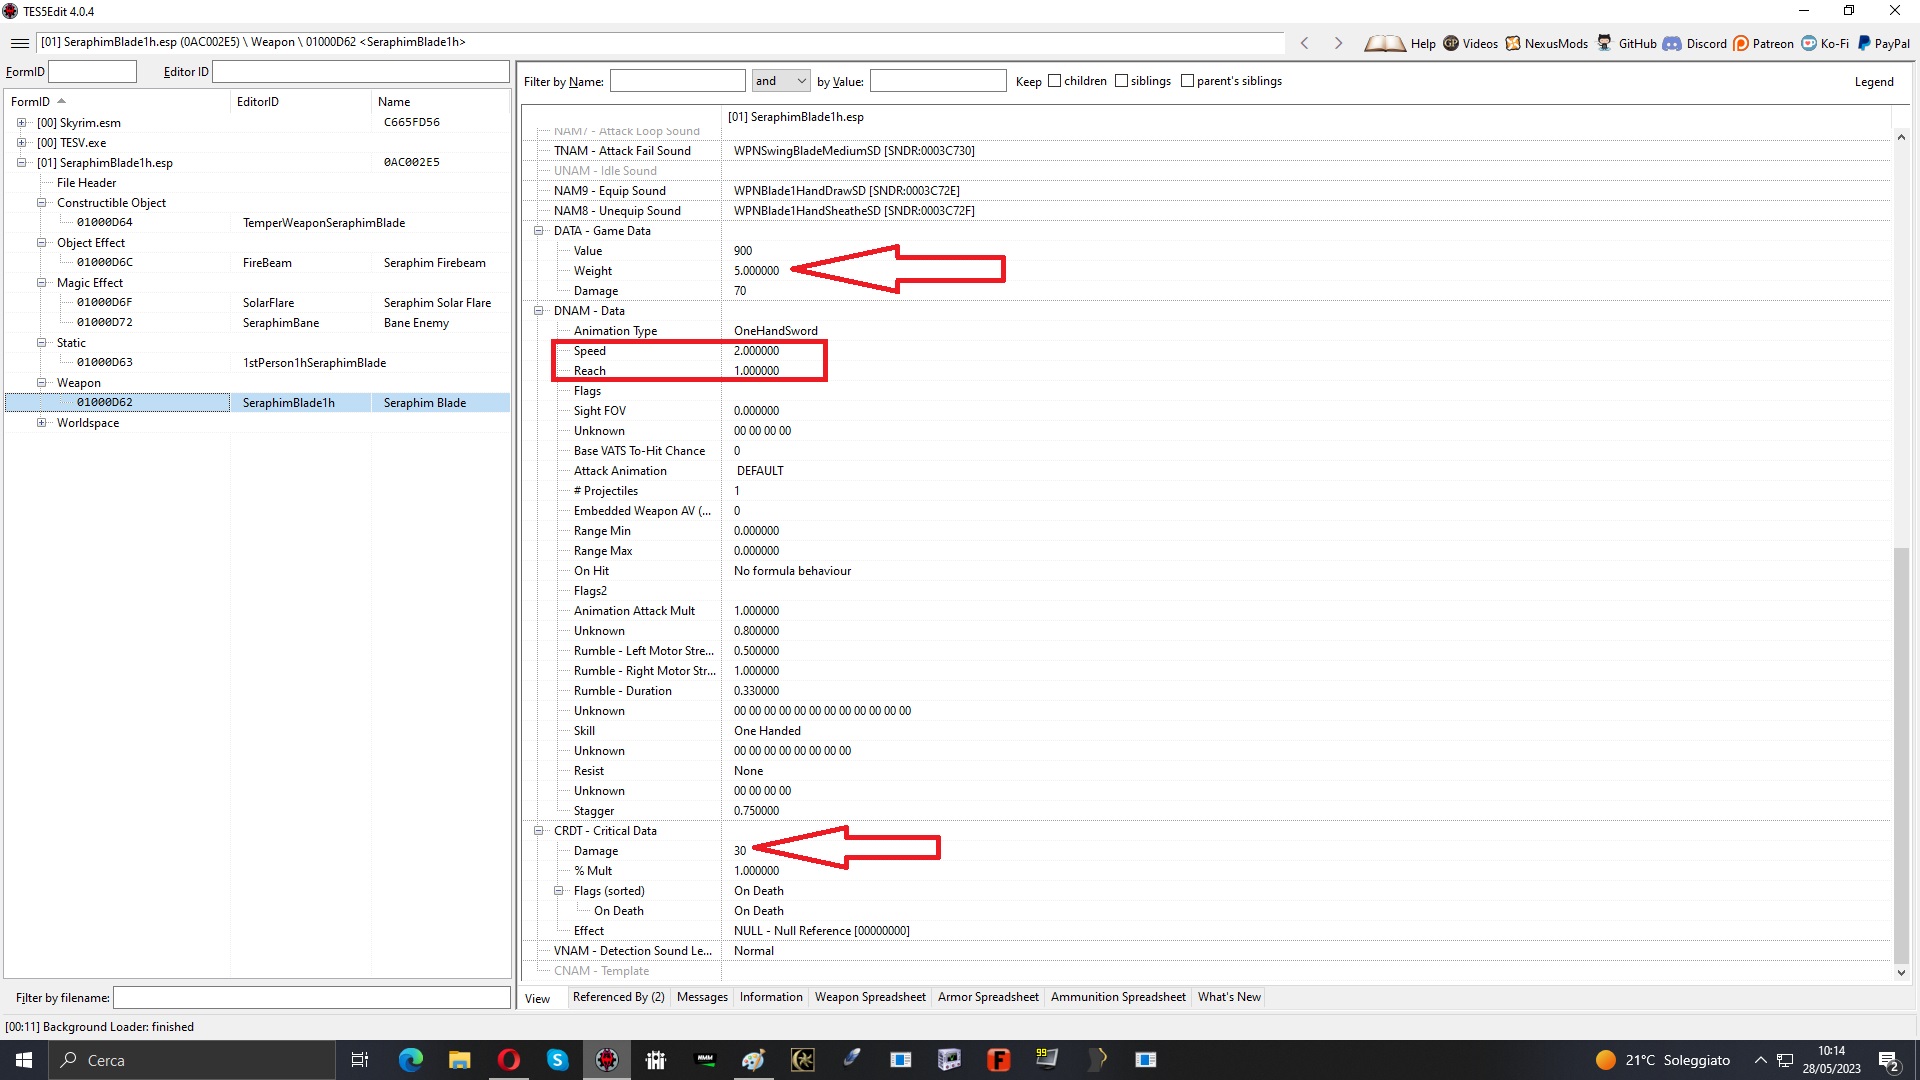This screenshot has height=1080, width=1920.
Task: Open the Patreon link
Action: click(x=1763, y=43)
